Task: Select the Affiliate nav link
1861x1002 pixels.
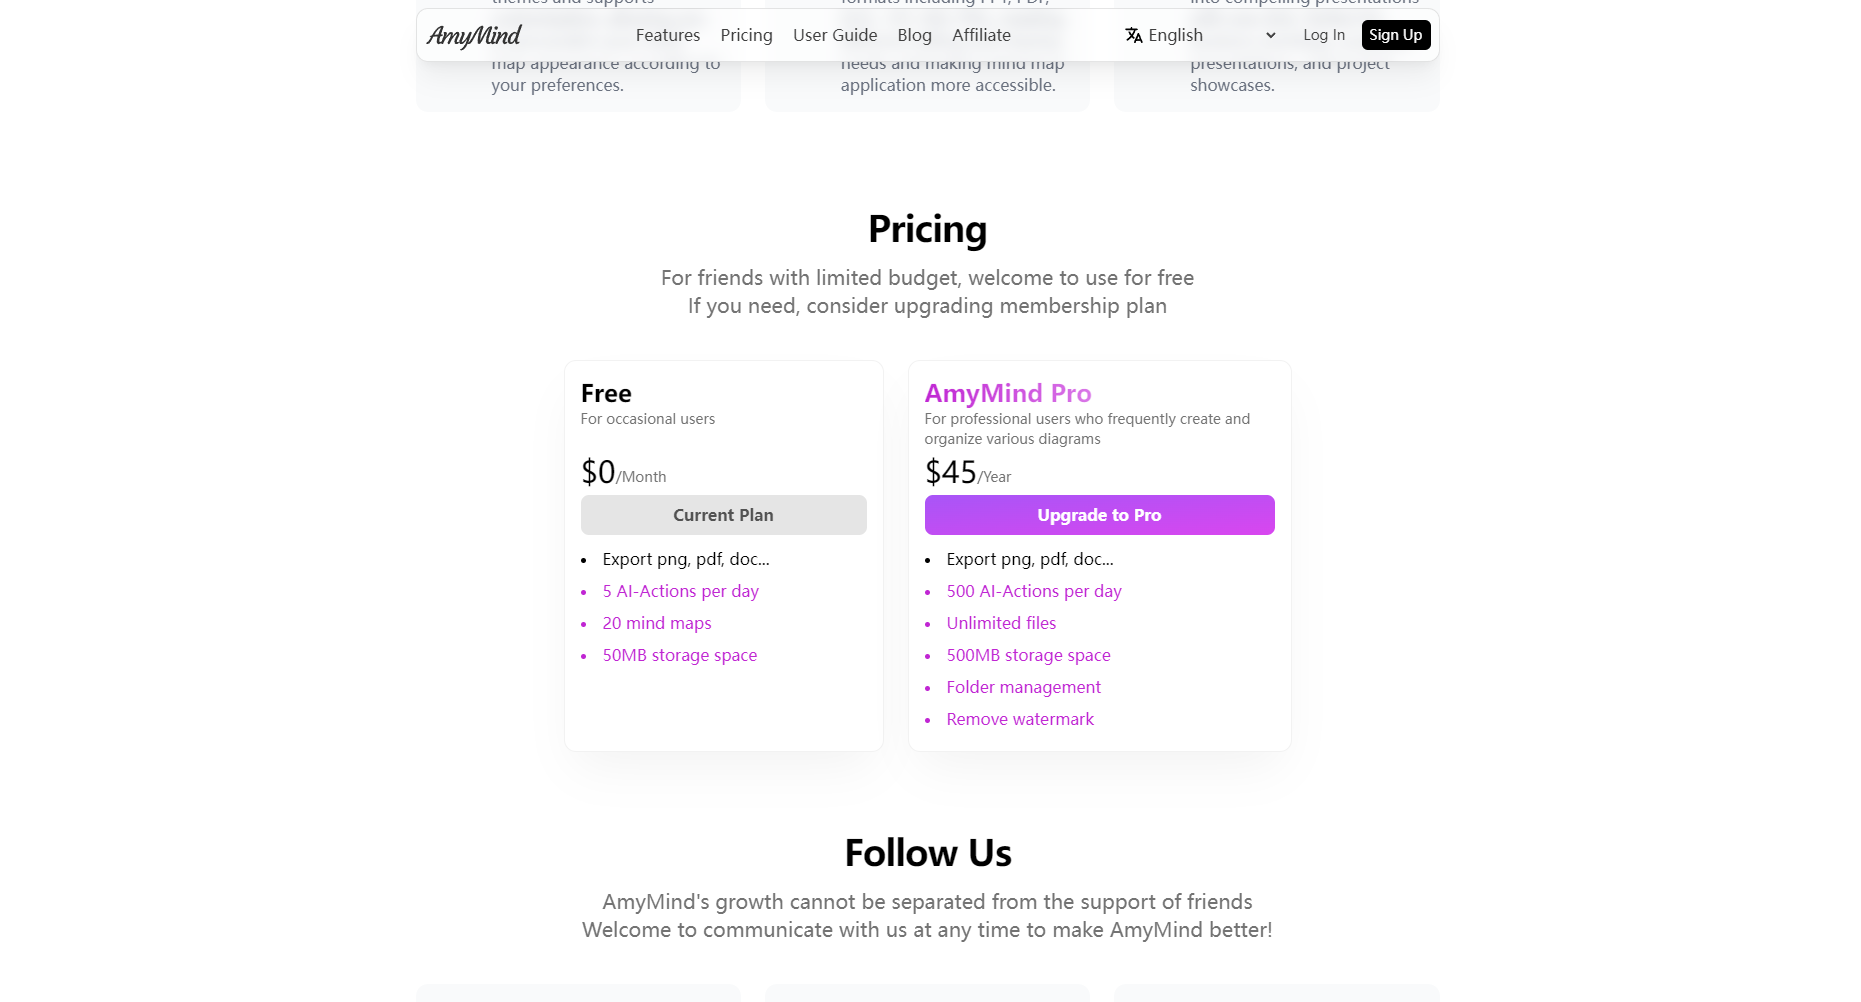Action: [981, 35]
